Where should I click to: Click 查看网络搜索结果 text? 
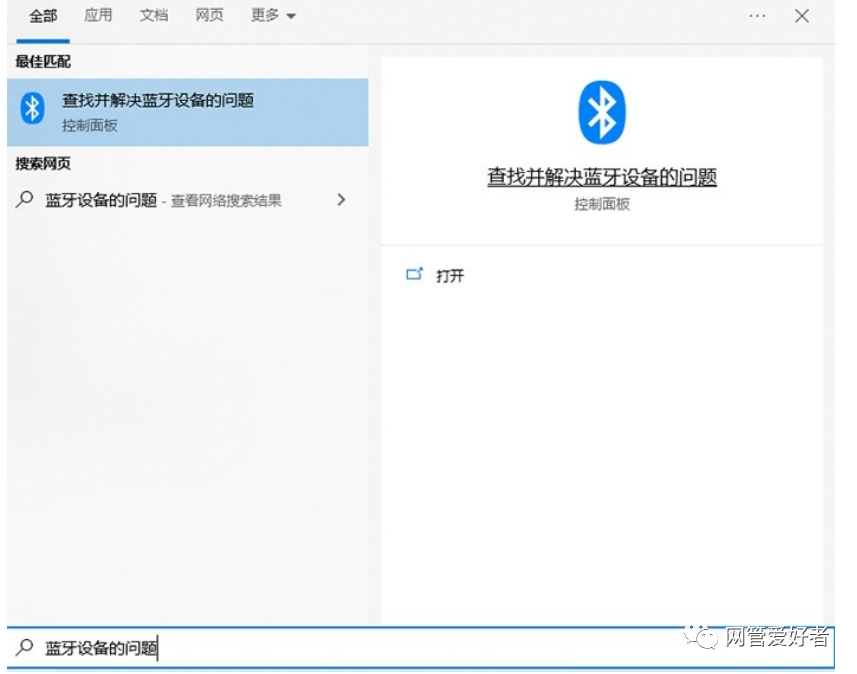tap(226, 201)
